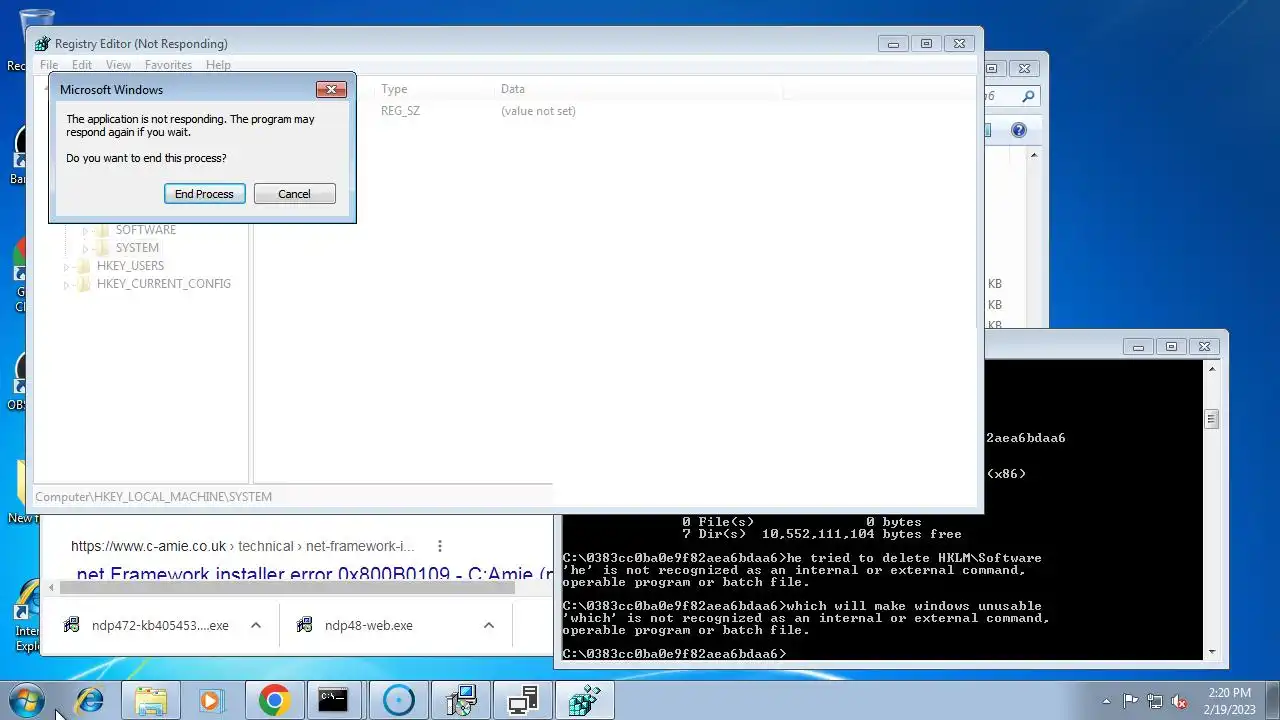Screen dimensions: 1280x720
Task: Switch to Google Chrome in the taskbar
Action: [274, 701]
